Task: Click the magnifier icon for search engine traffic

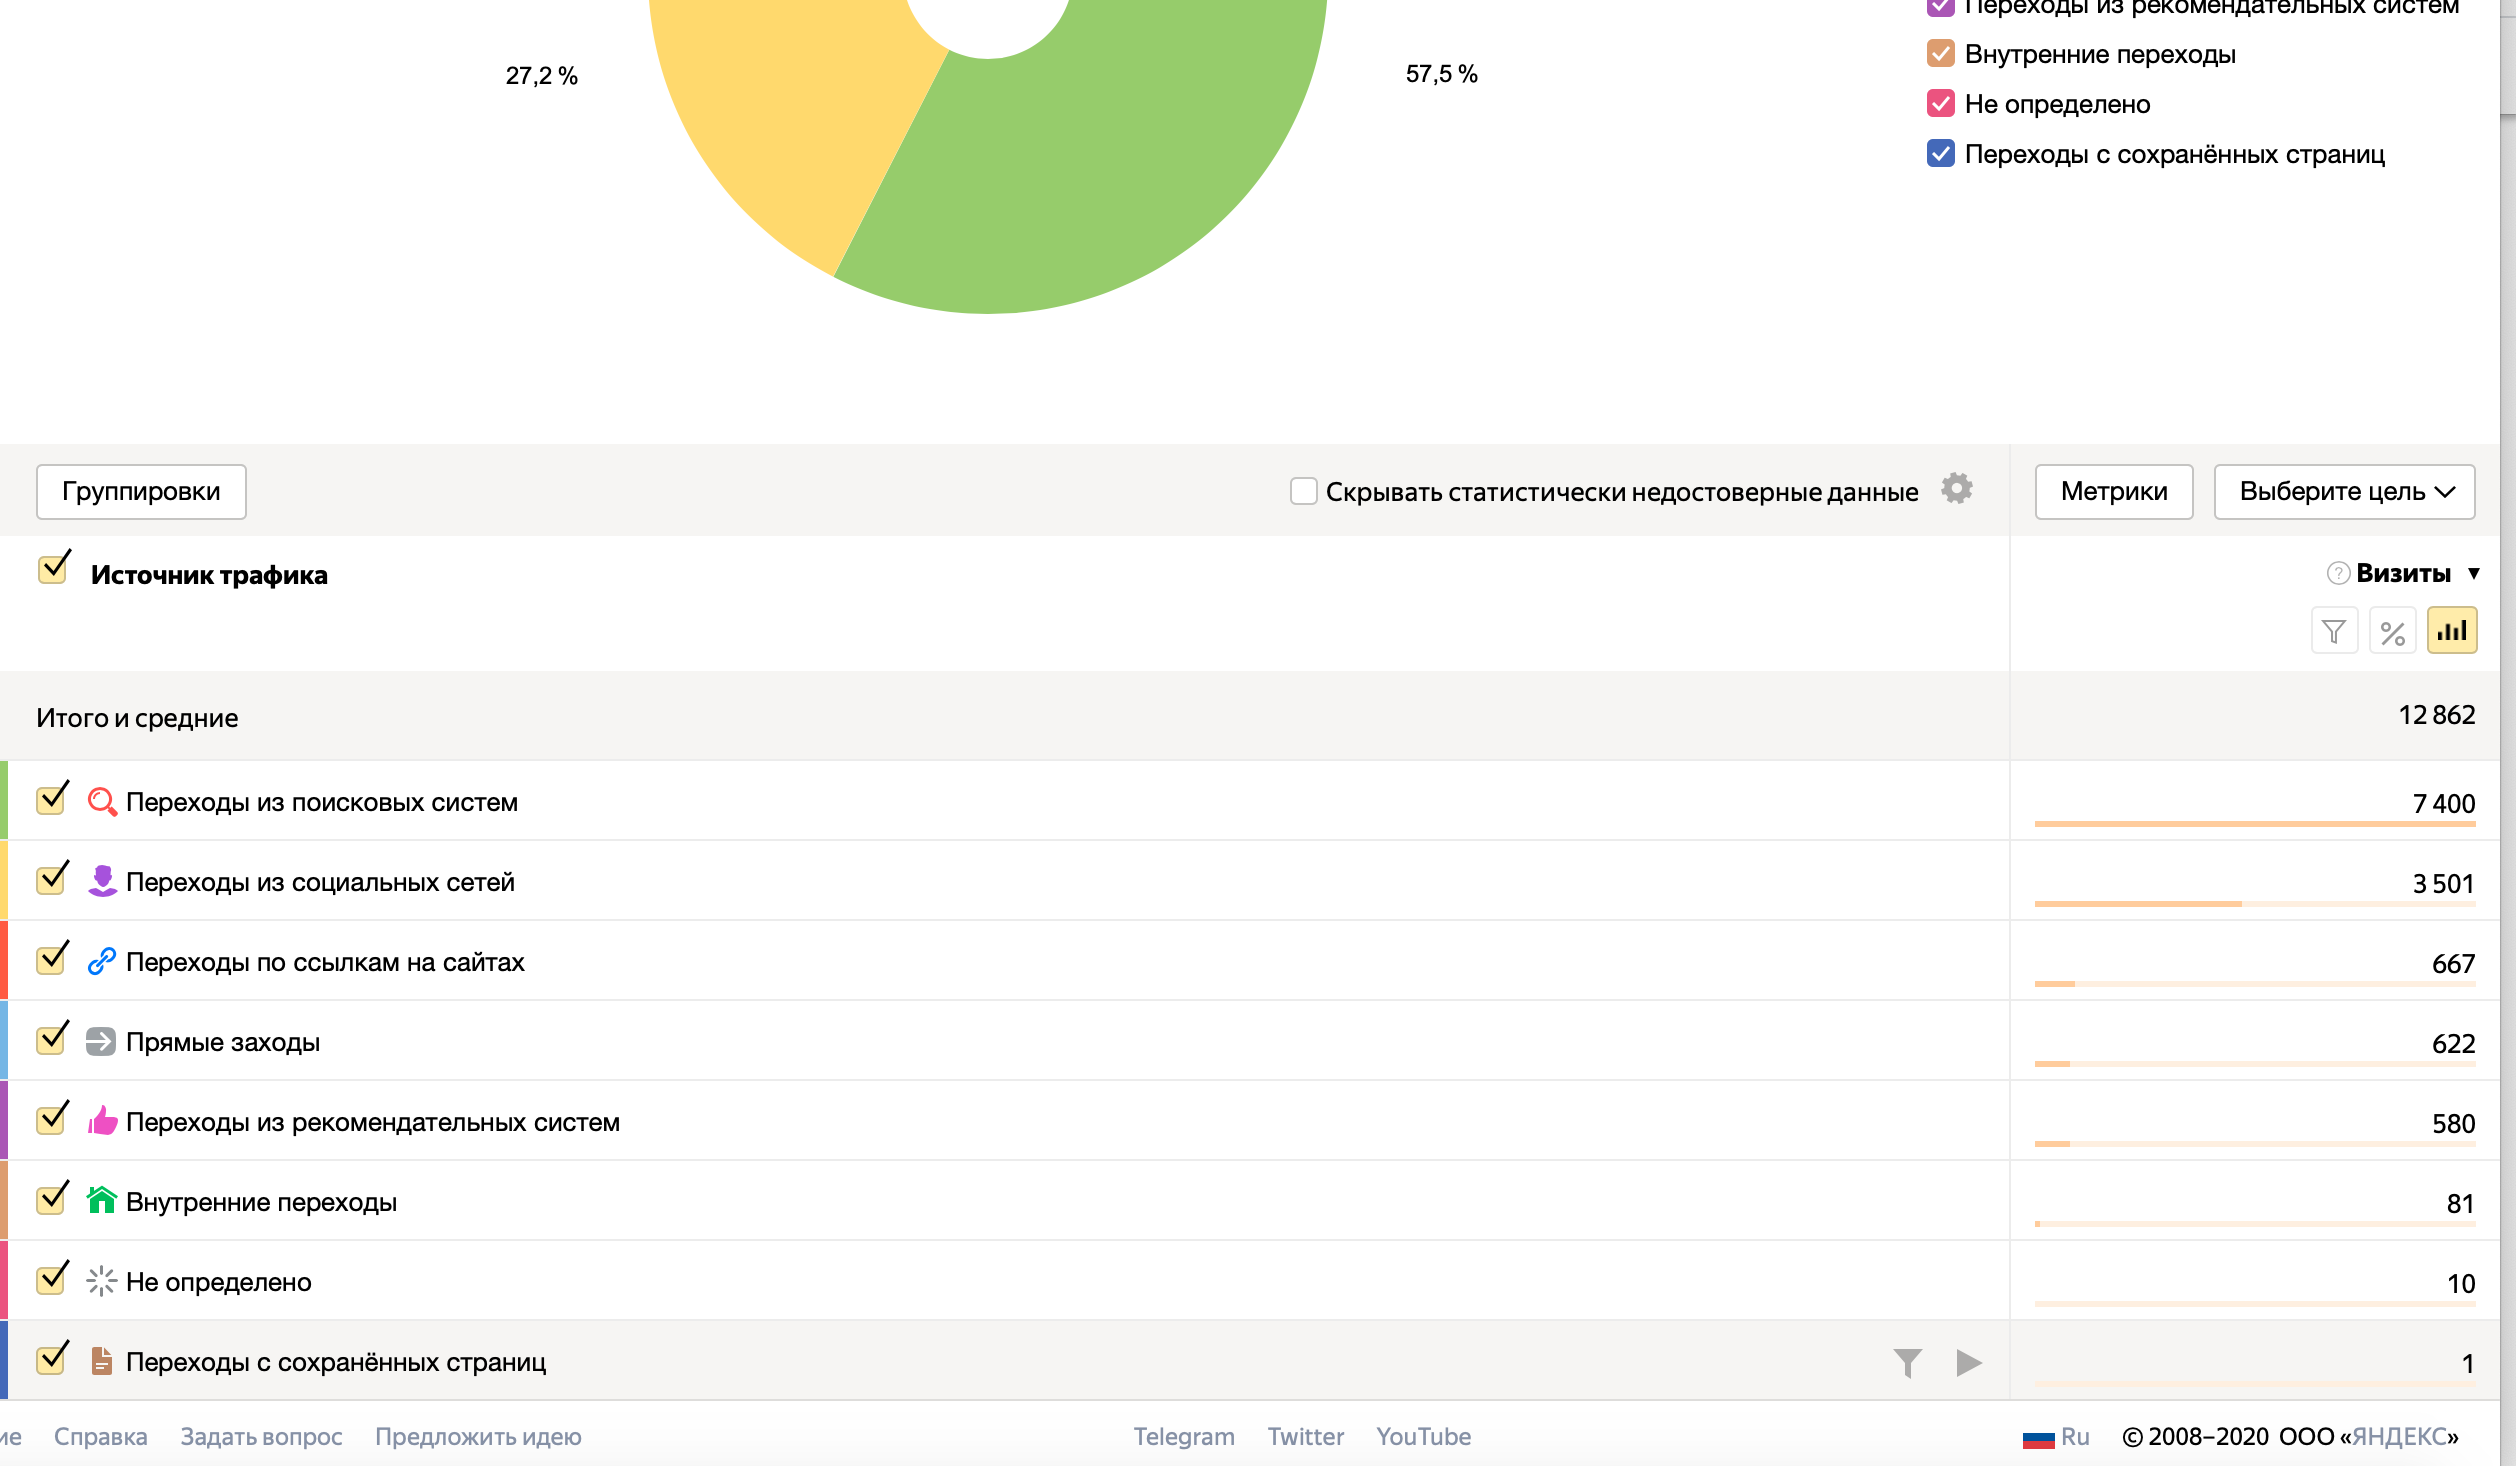Action: click(x=101, y=802)
